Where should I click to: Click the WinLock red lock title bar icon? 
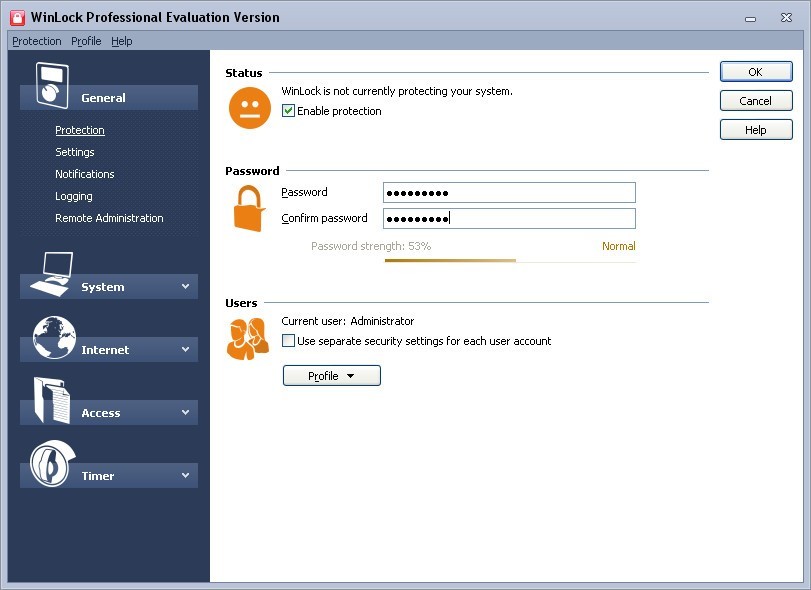point(18,18)
